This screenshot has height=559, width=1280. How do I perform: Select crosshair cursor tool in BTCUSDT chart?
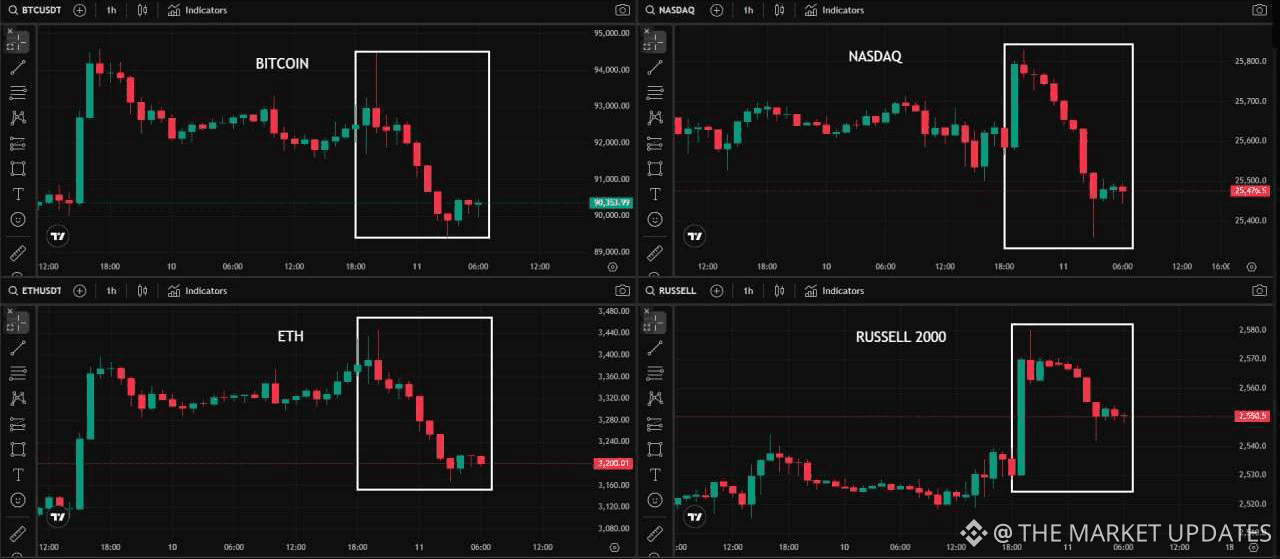coord(18,42)
